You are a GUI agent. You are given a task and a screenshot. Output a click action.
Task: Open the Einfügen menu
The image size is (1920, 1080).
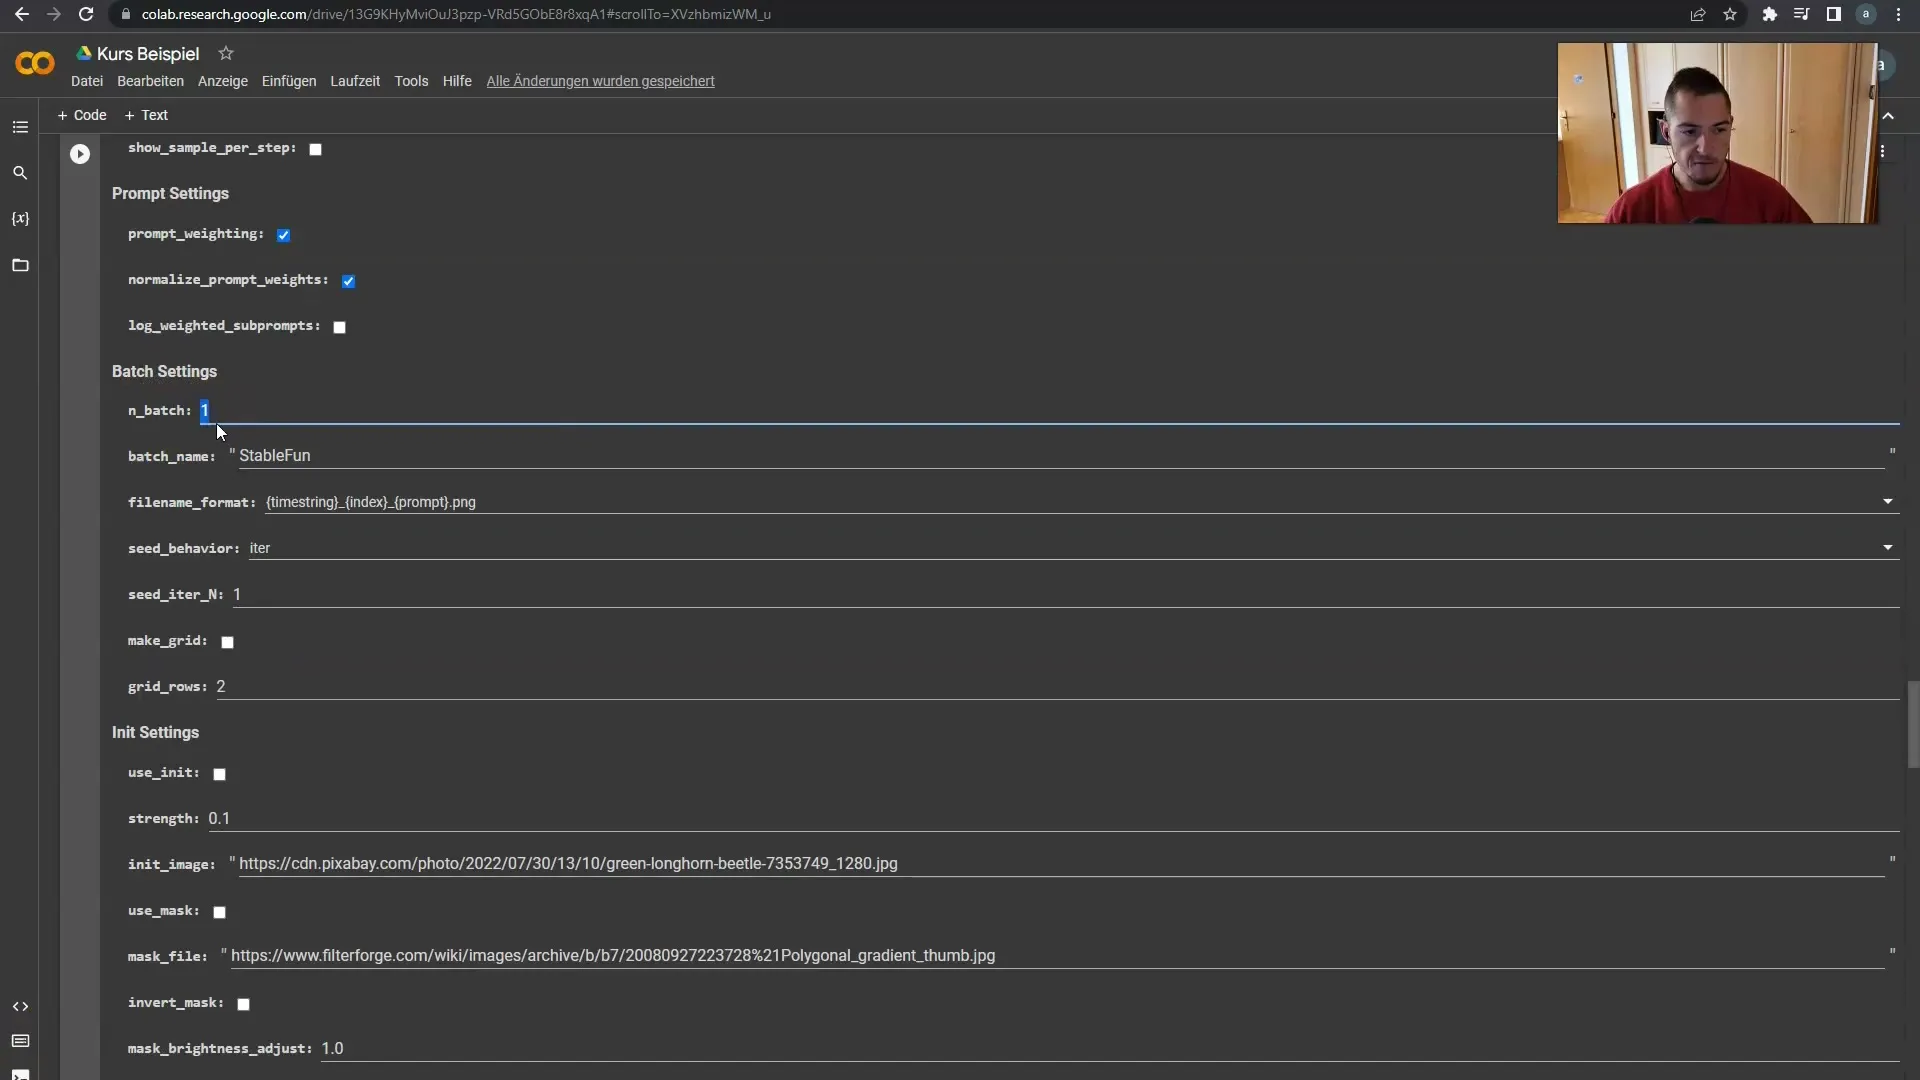(x=289, y=81)
